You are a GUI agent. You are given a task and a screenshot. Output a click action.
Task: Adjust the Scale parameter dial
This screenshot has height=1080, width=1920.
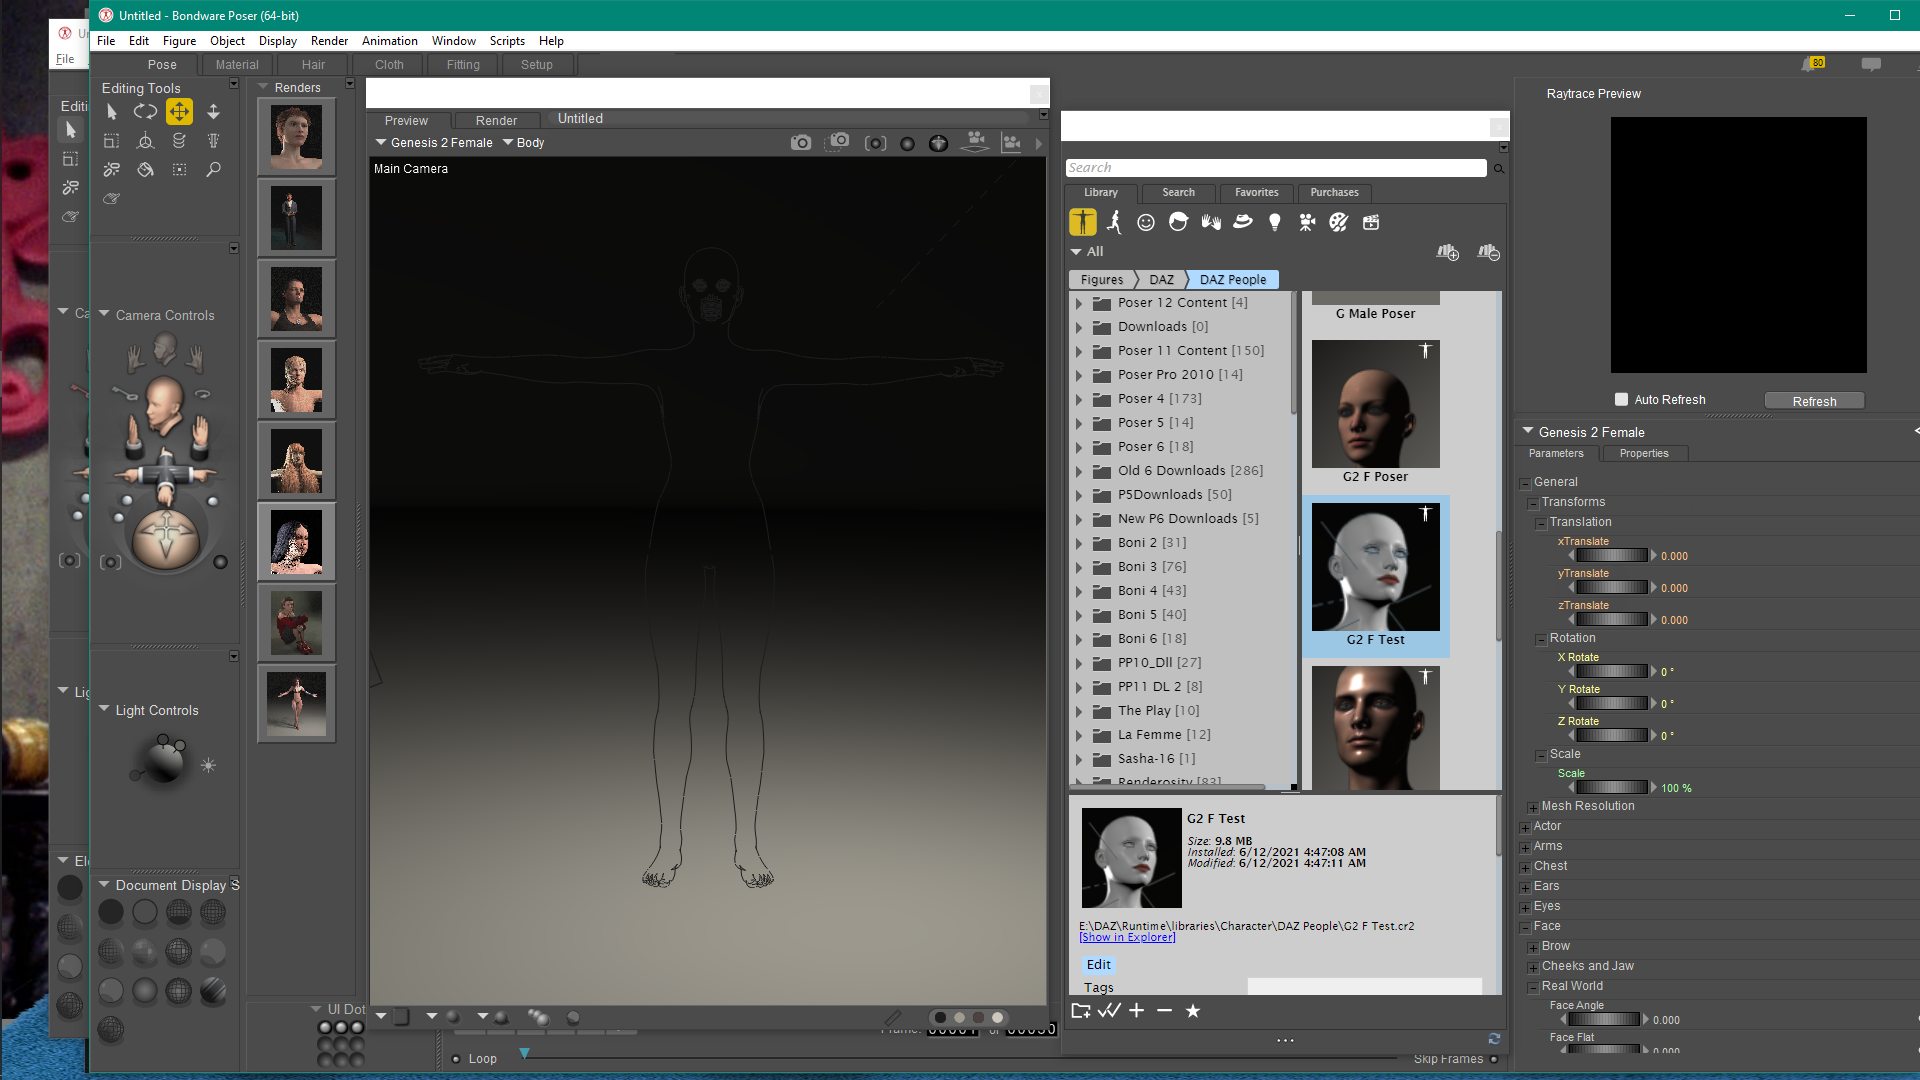(x=1611, y=788)
